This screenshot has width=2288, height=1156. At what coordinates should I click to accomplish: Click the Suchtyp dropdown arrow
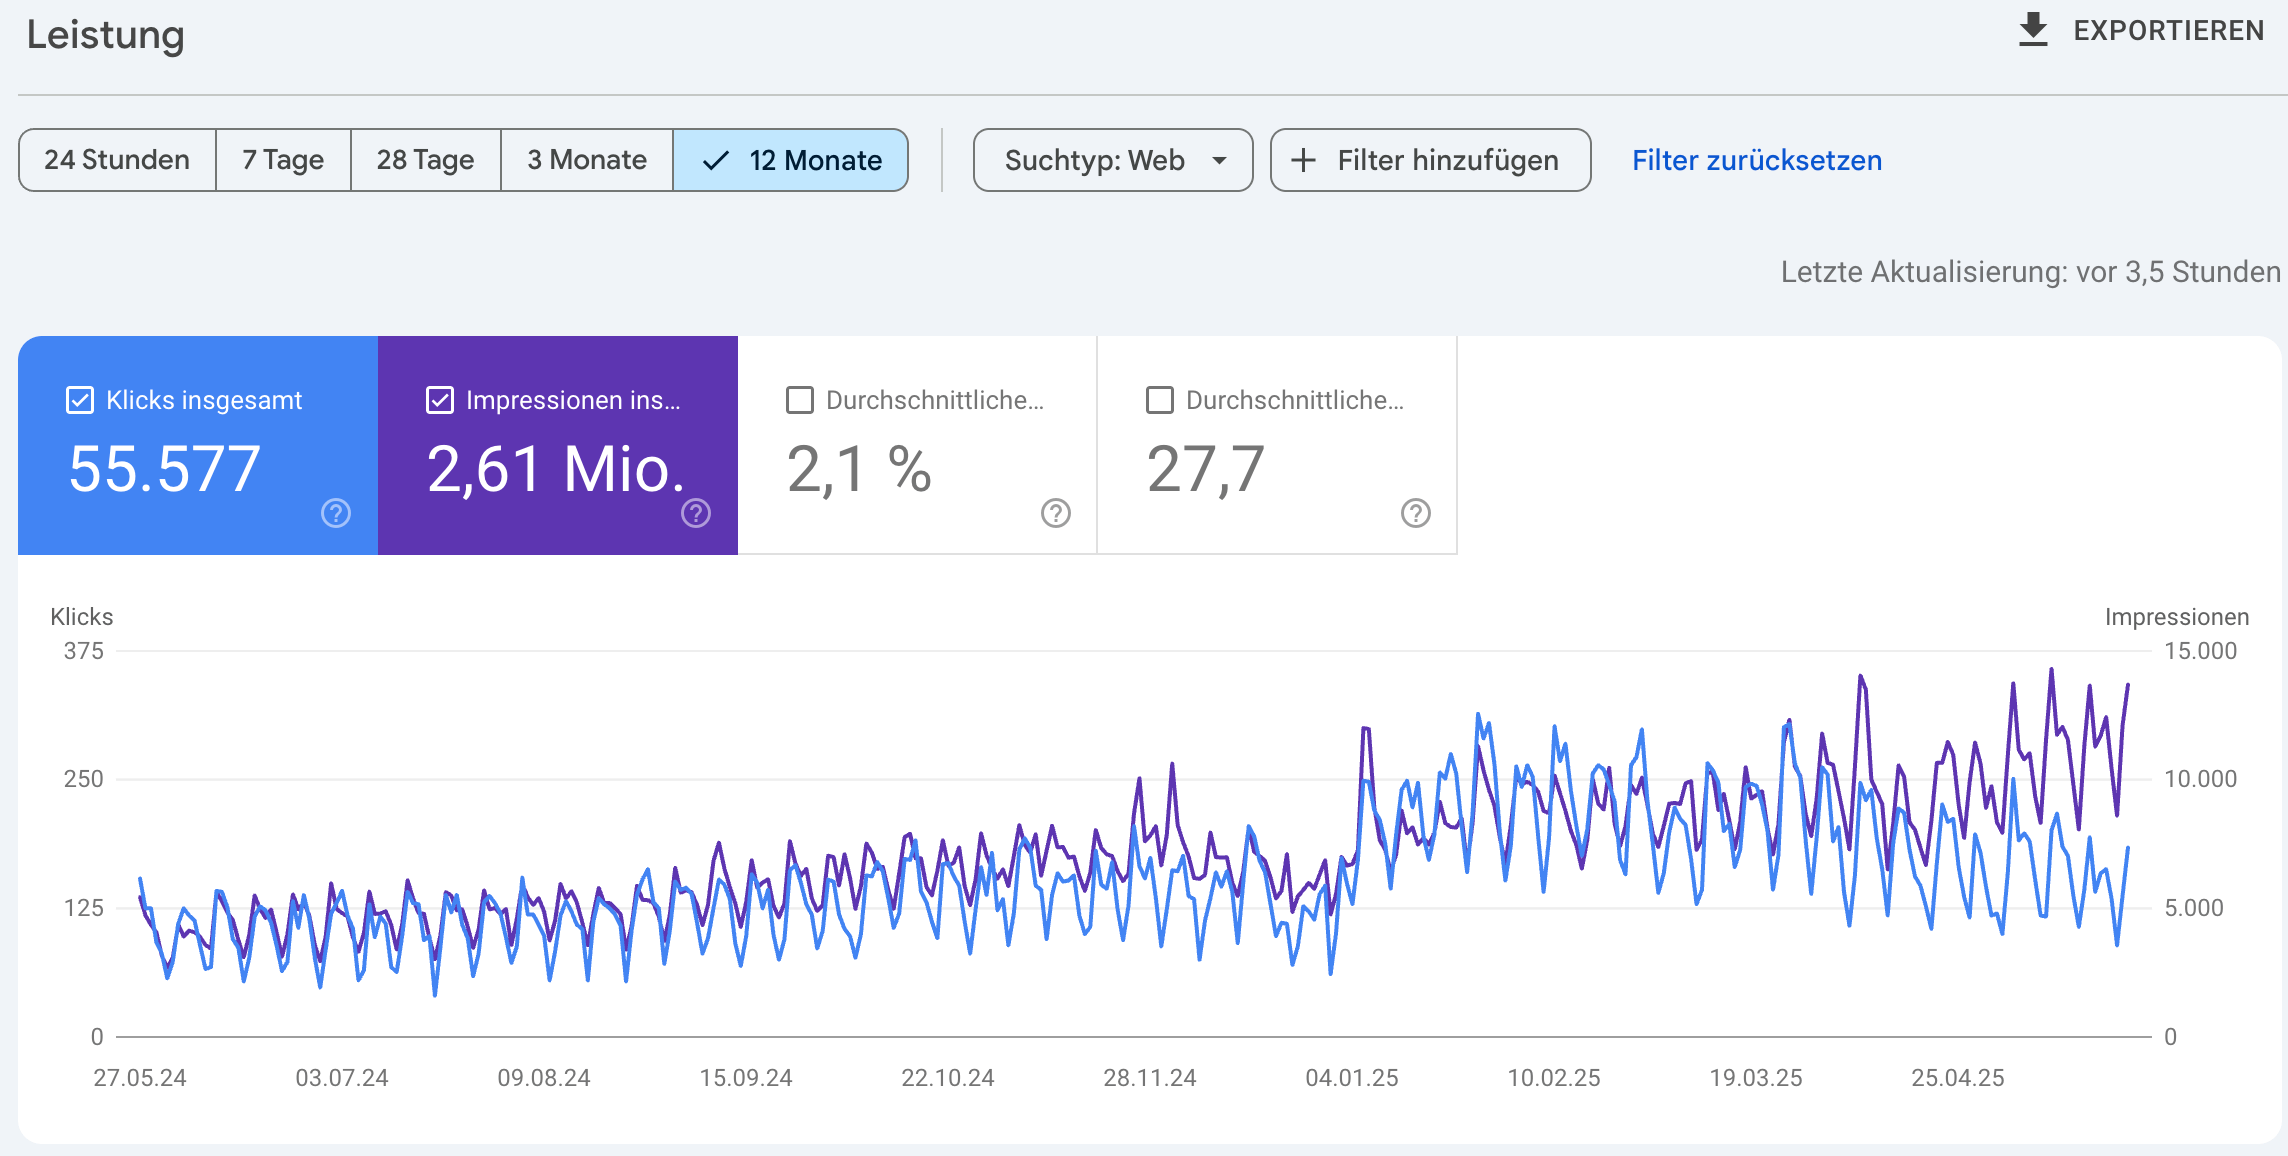1219,160
